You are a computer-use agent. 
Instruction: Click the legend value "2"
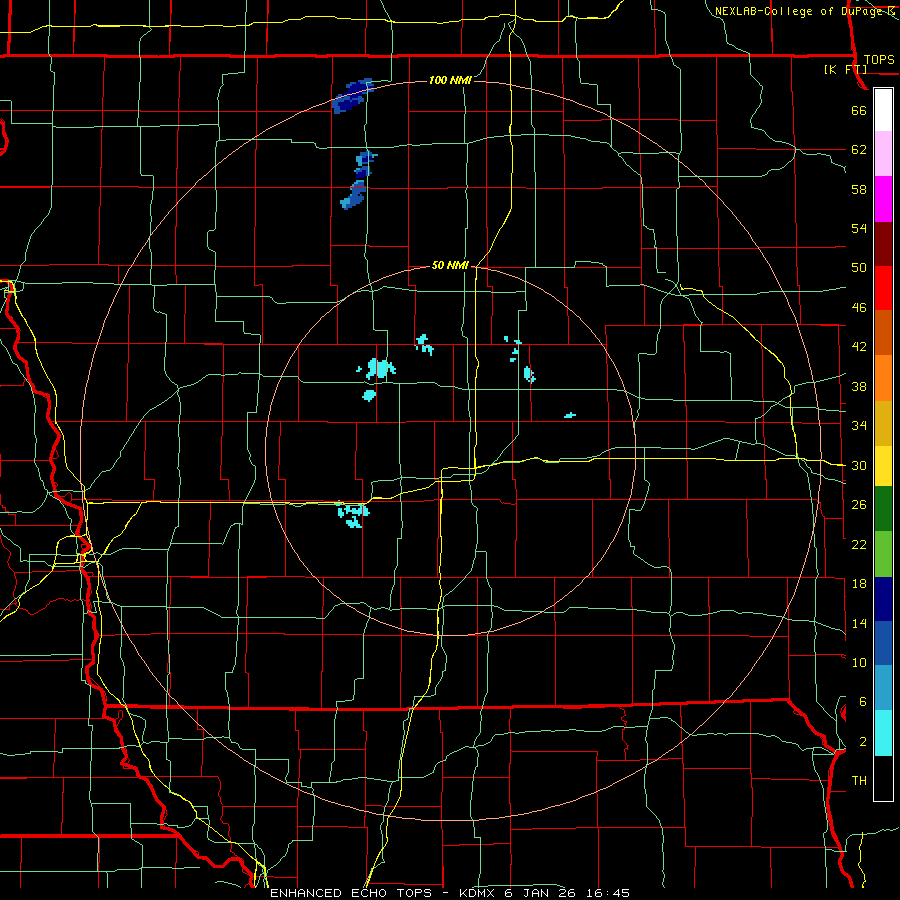point(862,742)
